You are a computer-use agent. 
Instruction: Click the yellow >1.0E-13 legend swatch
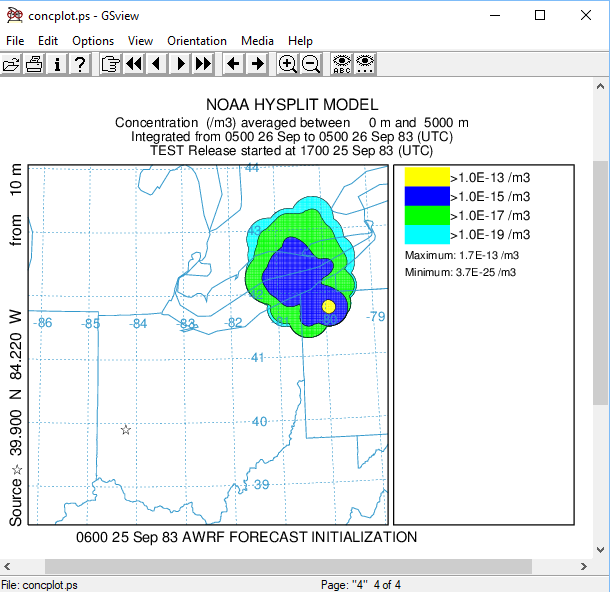click(x=427, y=177)
